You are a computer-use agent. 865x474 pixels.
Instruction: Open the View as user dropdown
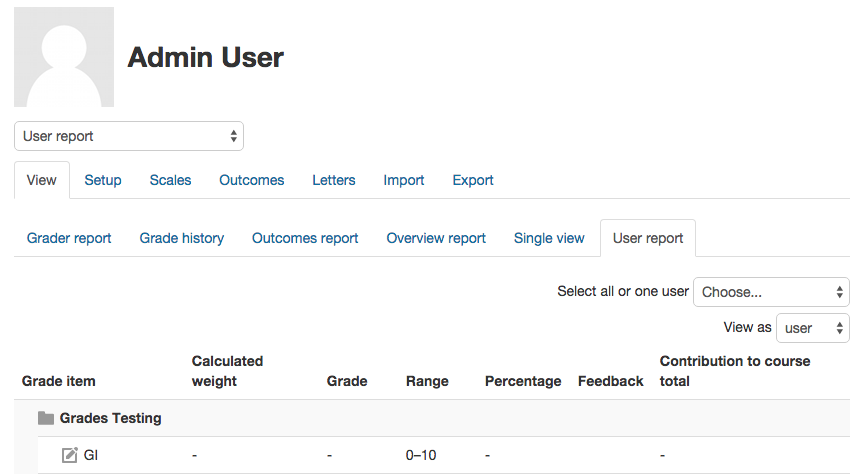[x=813, y=328]
